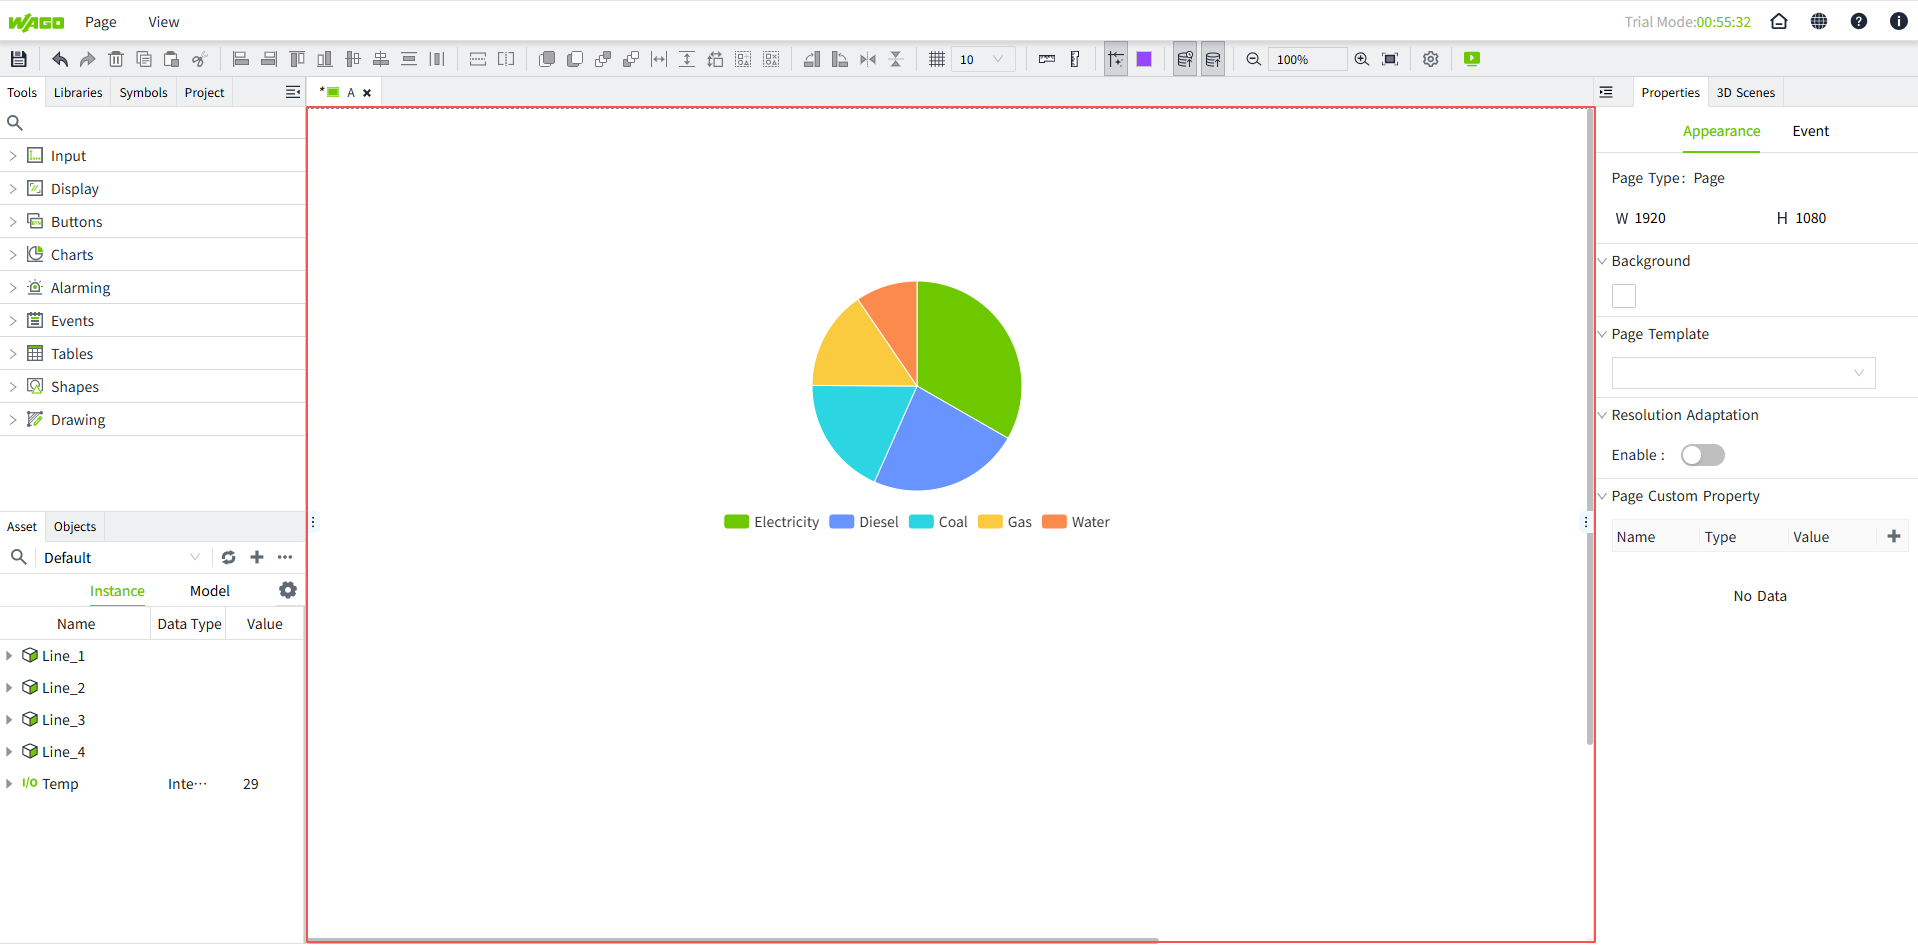Expand the Line_1 tree item
The image size is (1918, 946).
tap(9, 656)
